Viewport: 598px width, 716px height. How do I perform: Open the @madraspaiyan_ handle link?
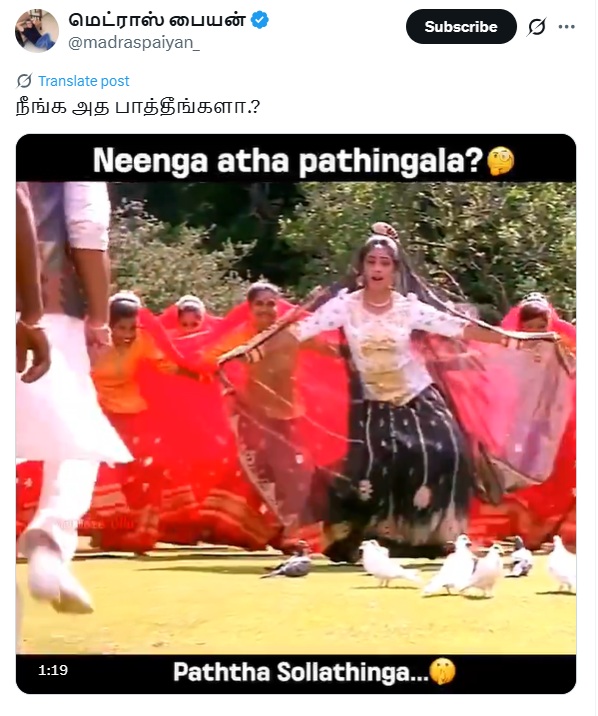click(134, 42)
